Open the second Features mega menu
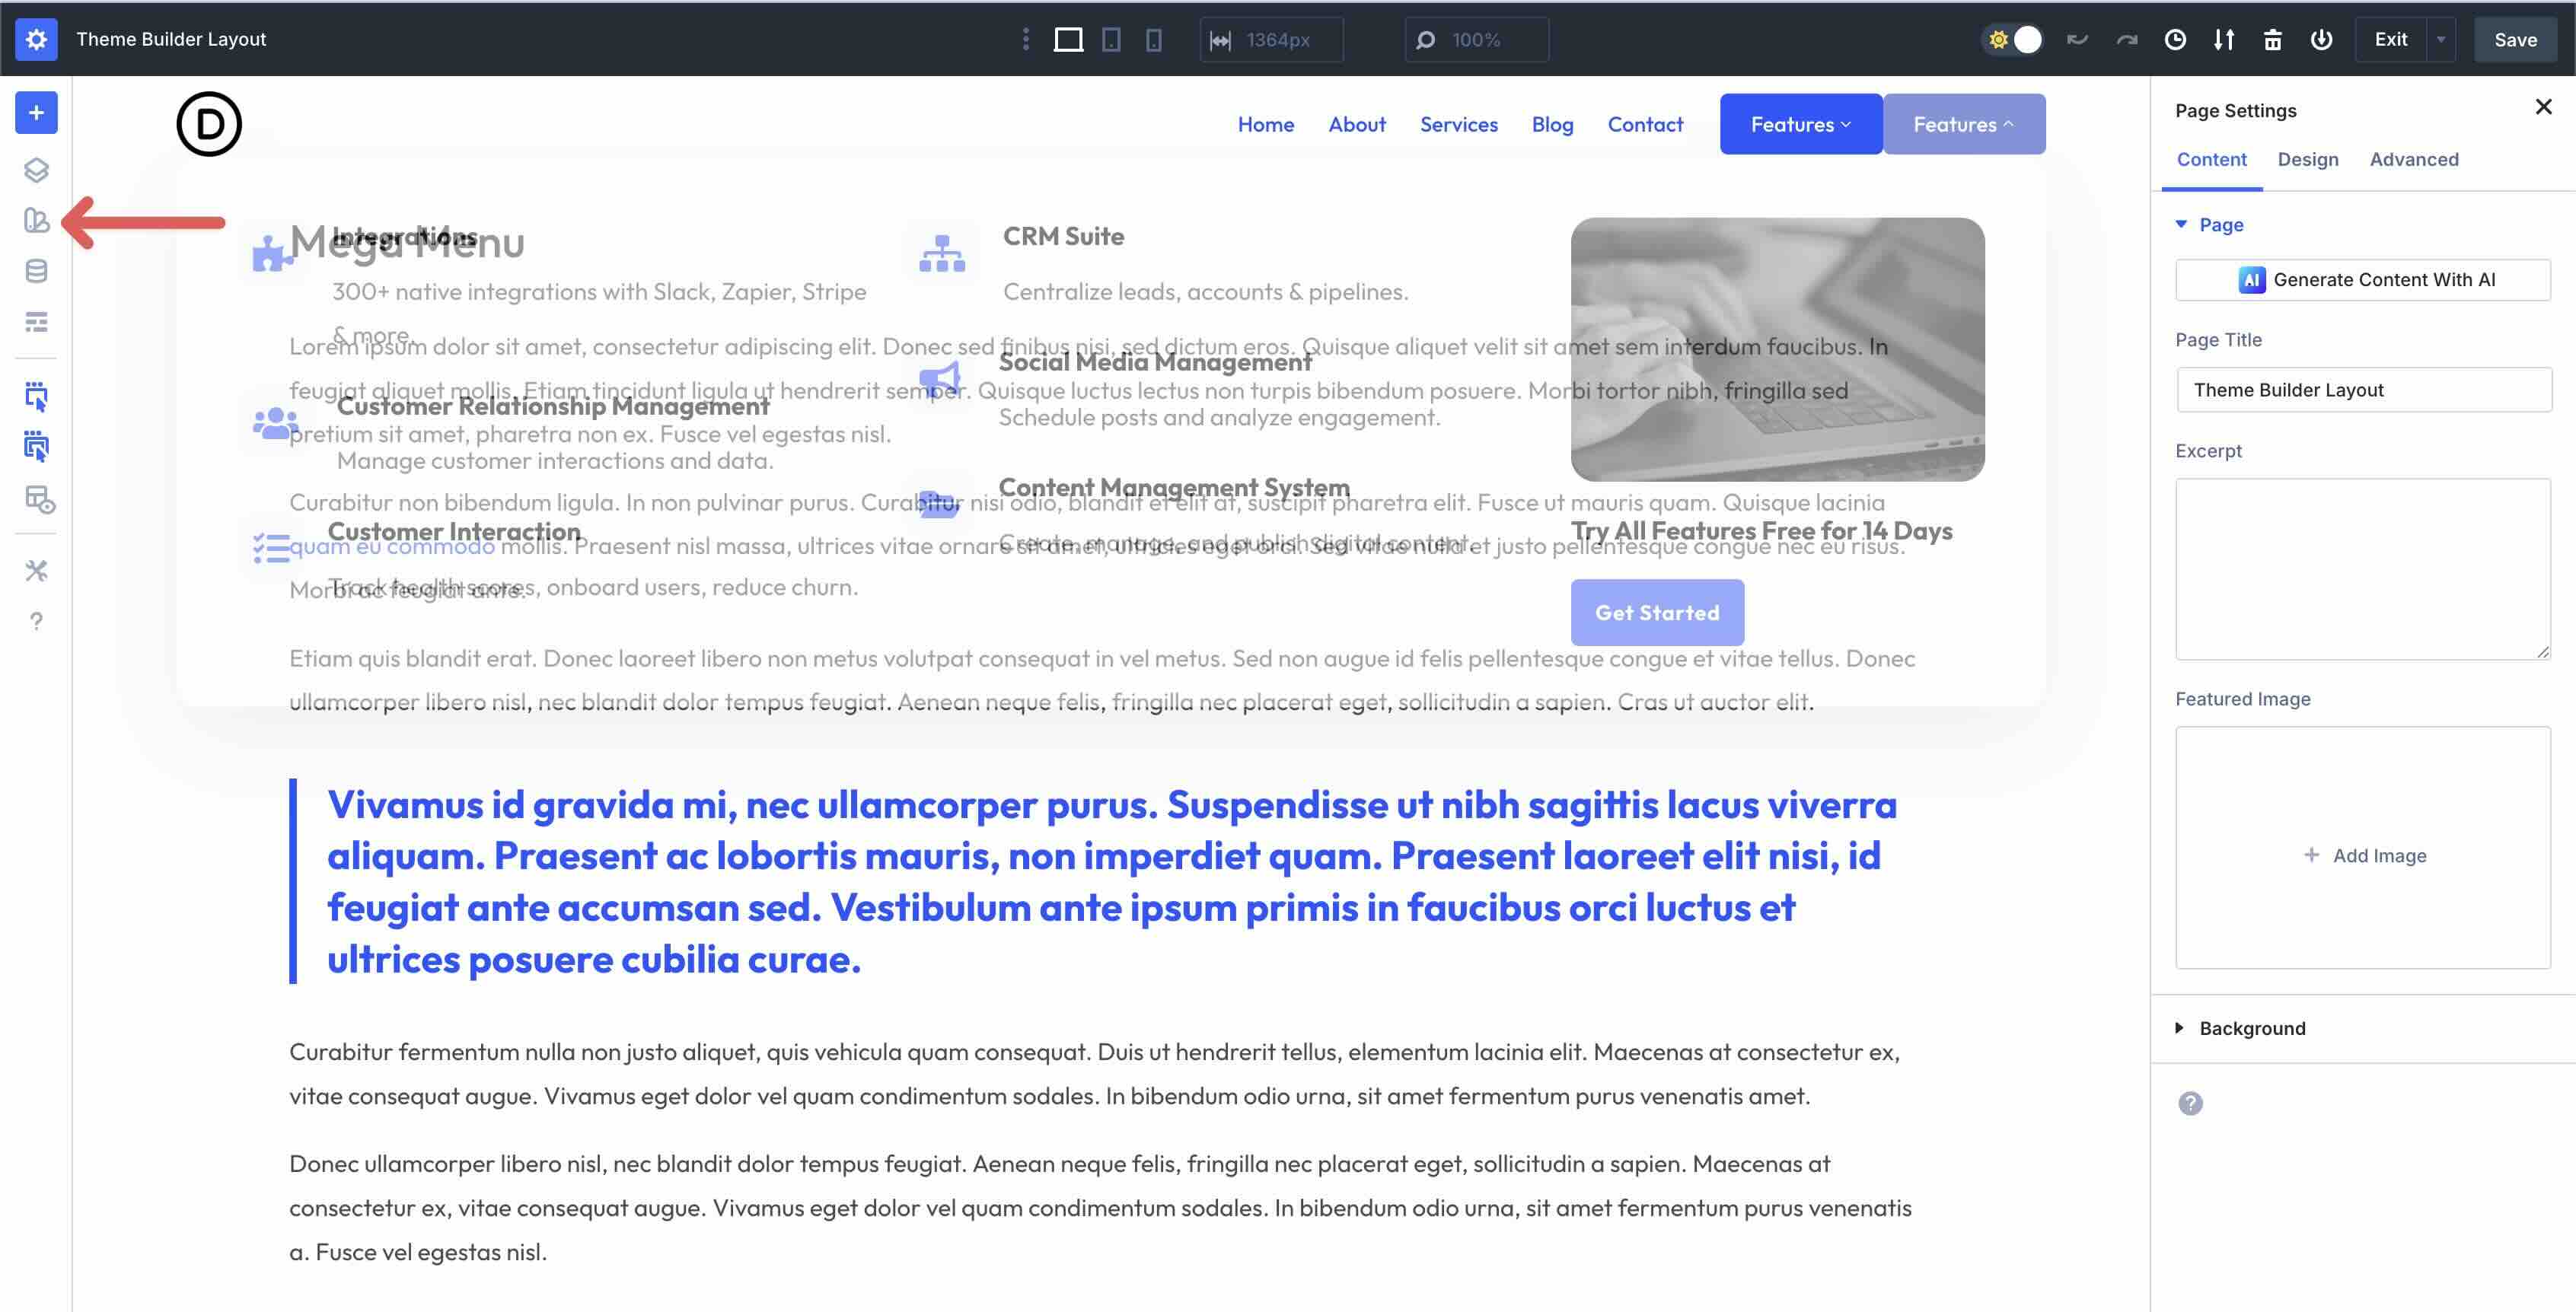 1963,123
